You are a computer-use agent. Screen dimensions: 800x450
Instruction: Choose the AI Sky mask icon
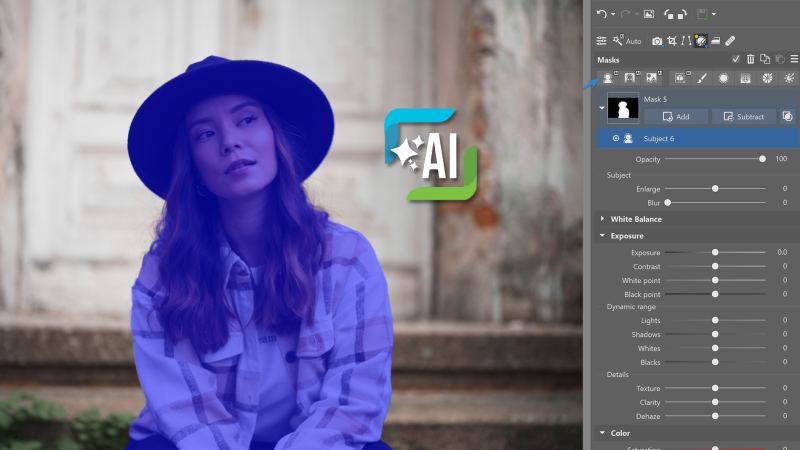653,78
